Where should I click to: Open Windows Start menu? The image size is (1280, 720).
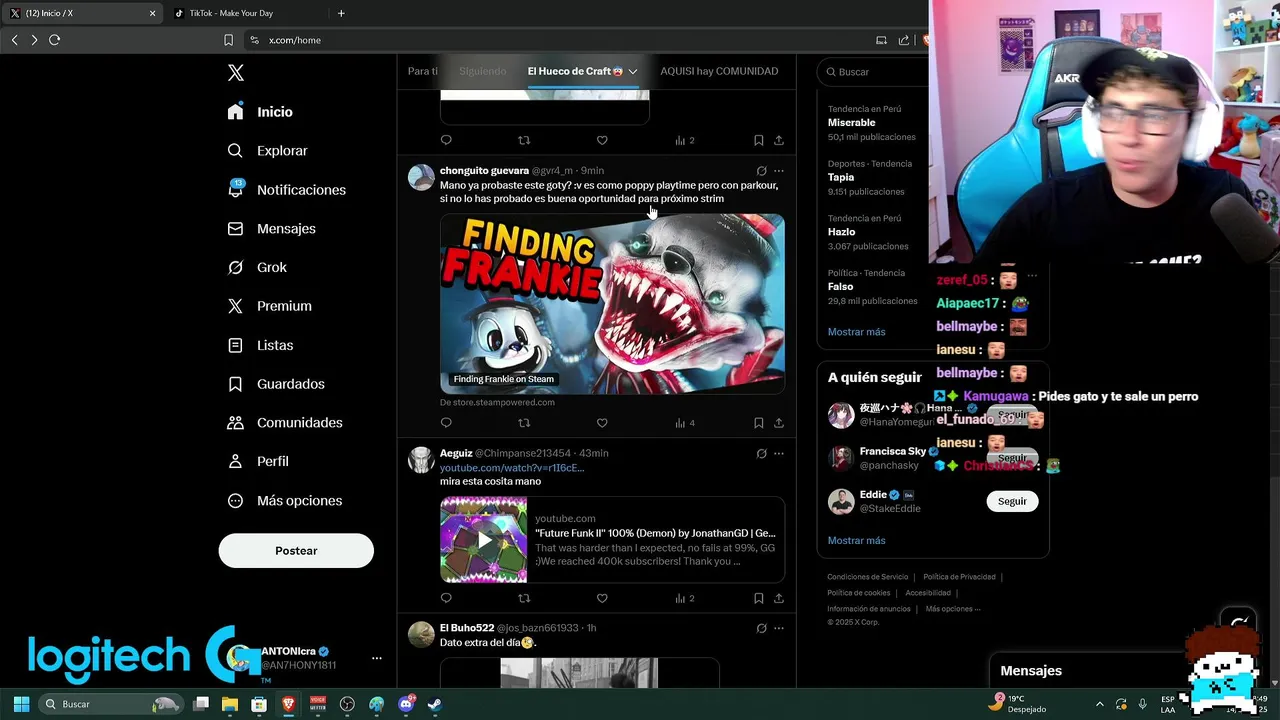click(21, 704)
